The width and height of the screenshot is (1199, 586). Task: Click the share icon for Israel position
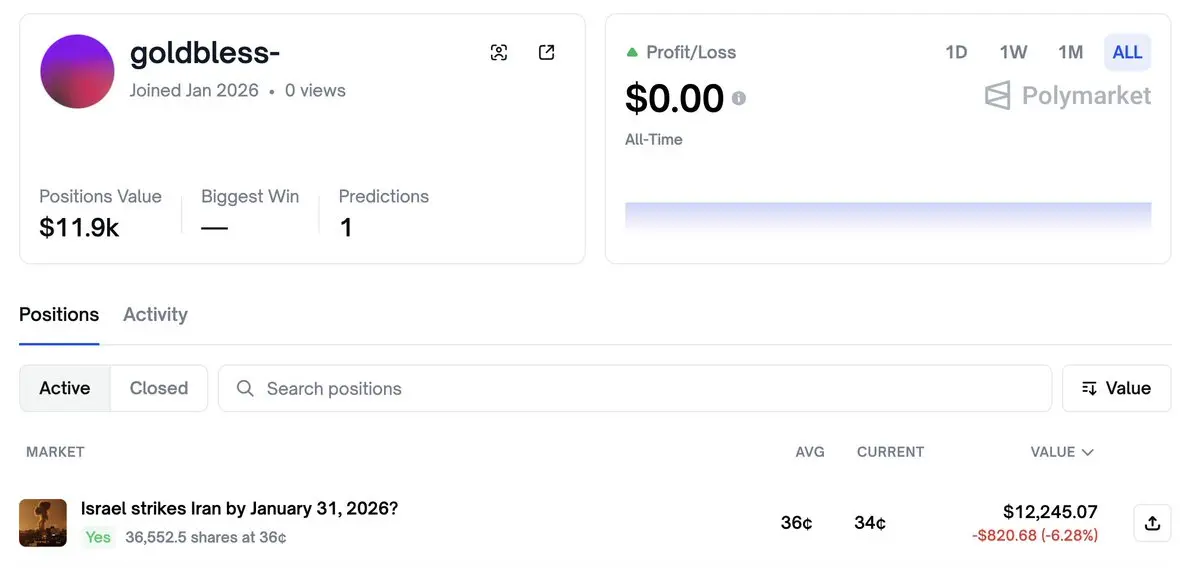(1152, 522)
